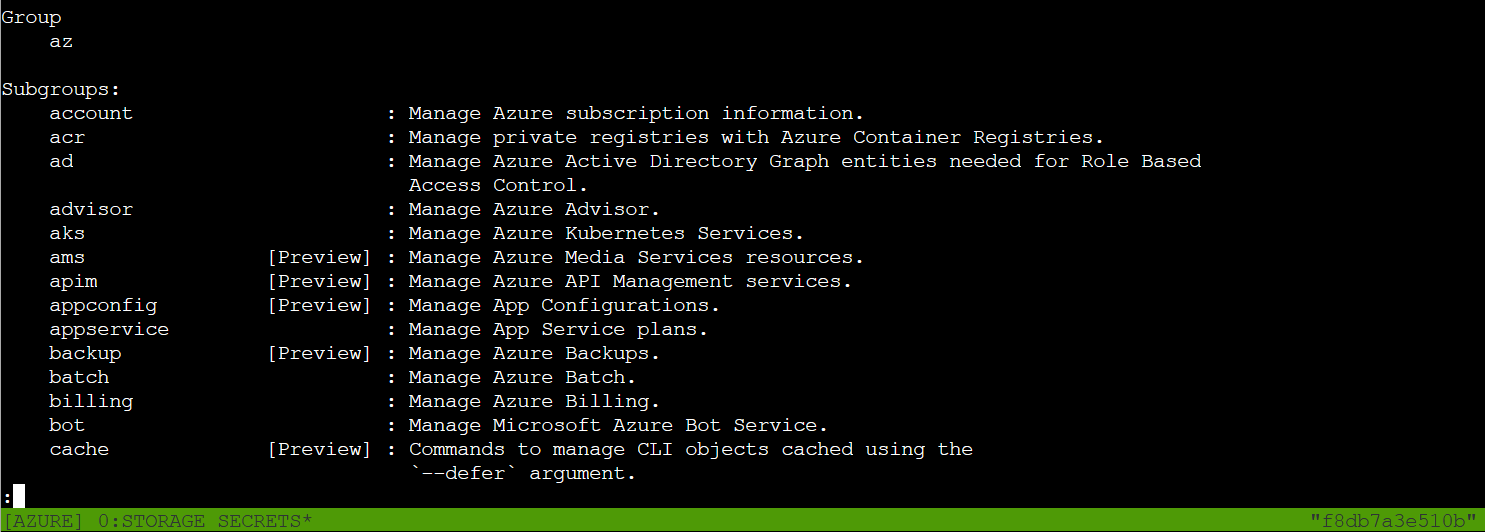The width and height of the screenshot is (1485, 532).
Task: Click the "appservice" subgroup name
Action: tap(109, 330)
